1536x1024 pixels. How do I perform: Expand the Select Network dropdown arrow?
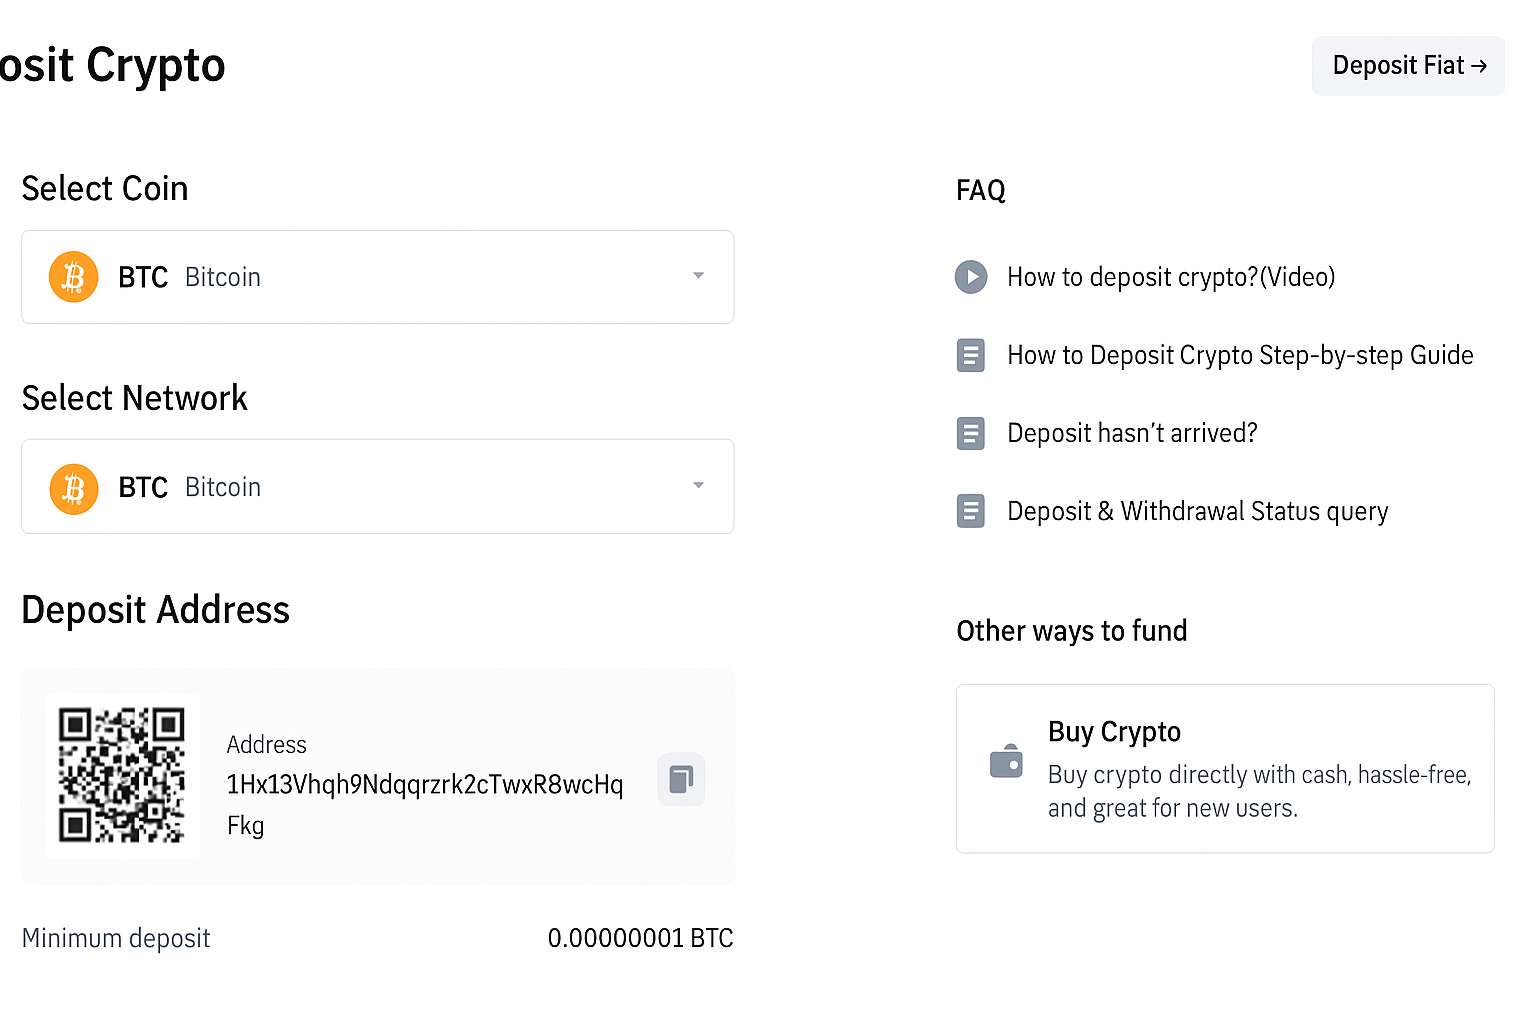(x=698, y=486)
